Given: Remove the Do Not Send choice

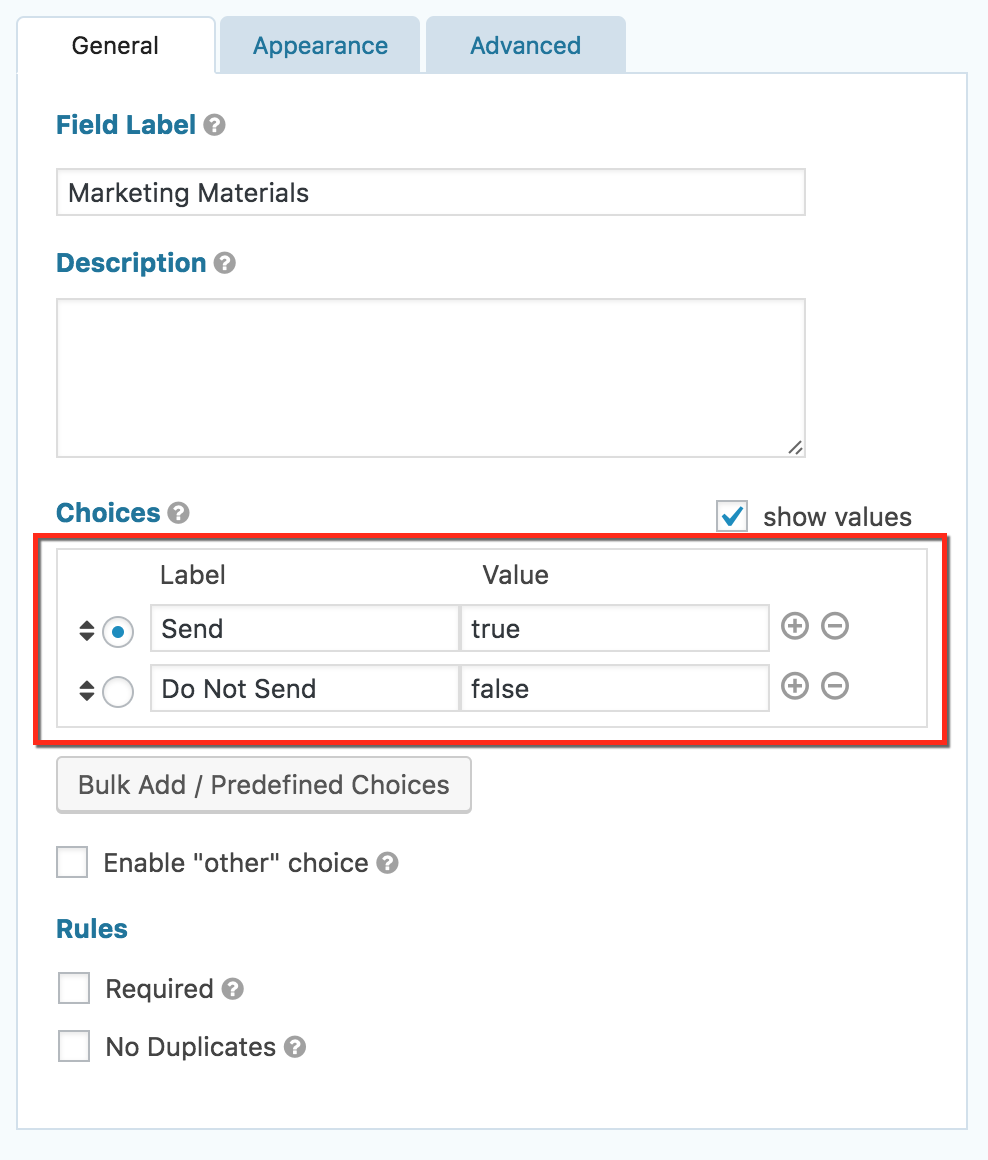Looking at the screenshot, I should click(835, 687).
